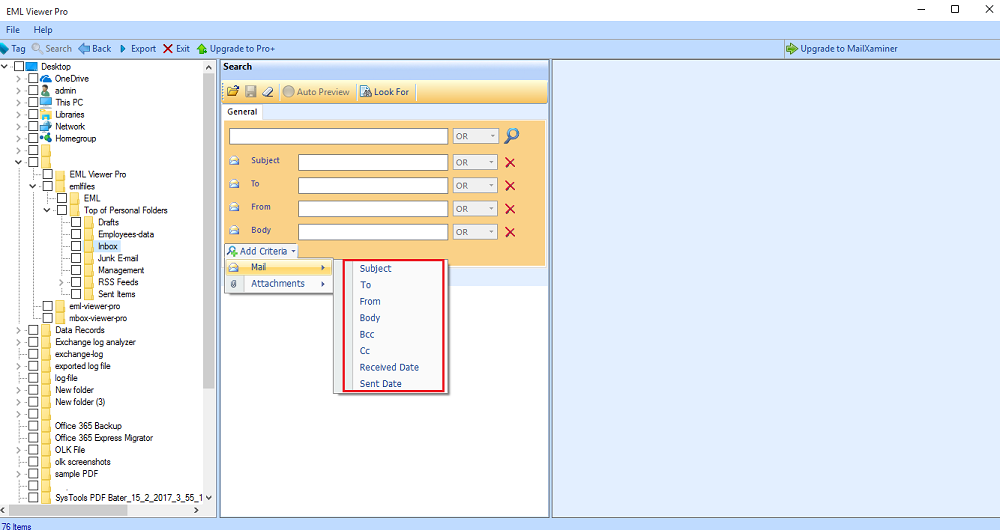Collapse the emlfiles tree node
The image size is (1000, 530).
click(33, 186)
